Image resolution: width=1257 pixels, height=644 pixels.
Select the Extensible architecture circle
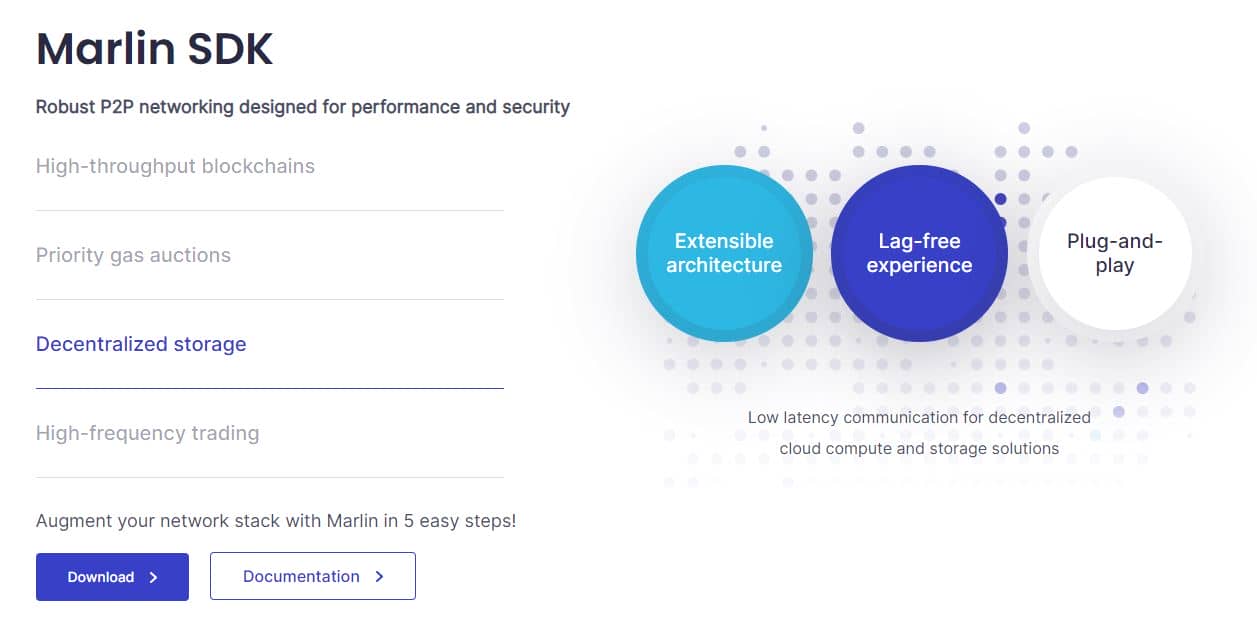[724, 253]
